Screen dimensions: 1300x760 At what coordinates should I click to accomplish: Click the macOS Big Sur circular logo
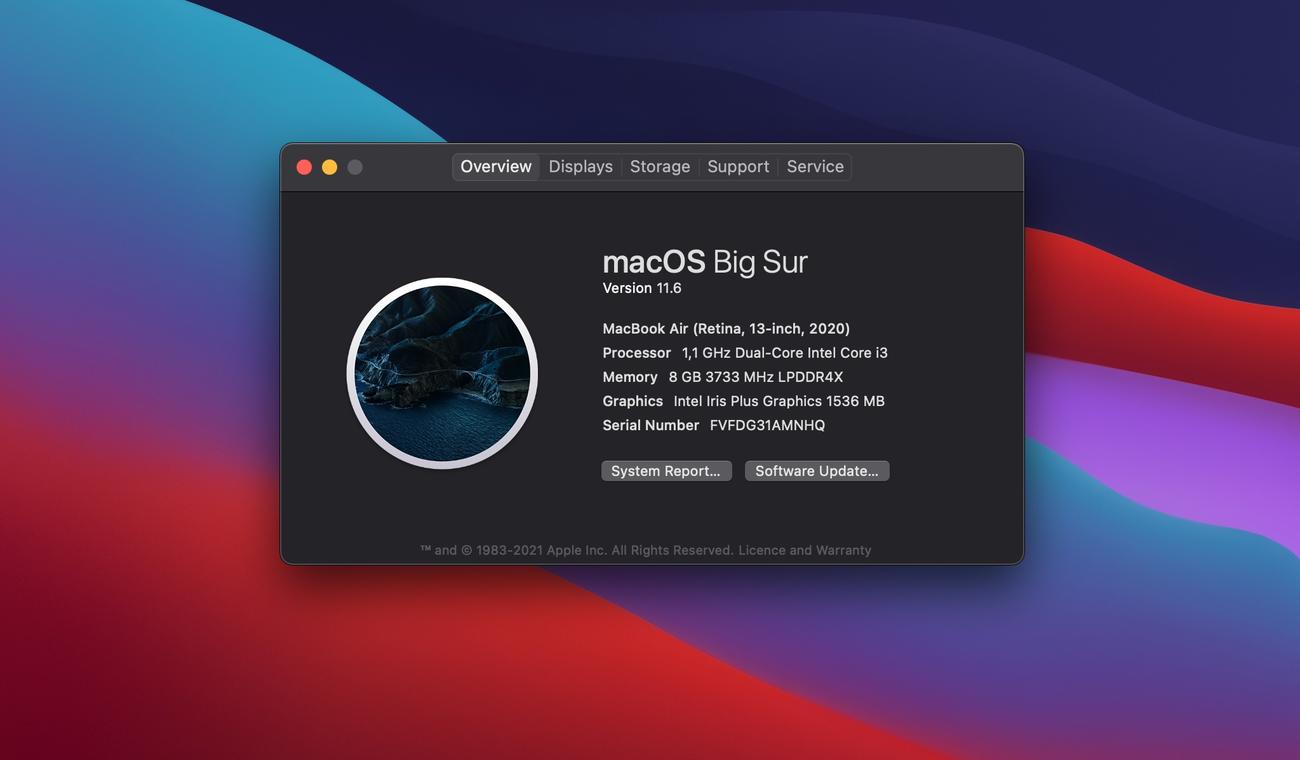[x=442, y=373]
